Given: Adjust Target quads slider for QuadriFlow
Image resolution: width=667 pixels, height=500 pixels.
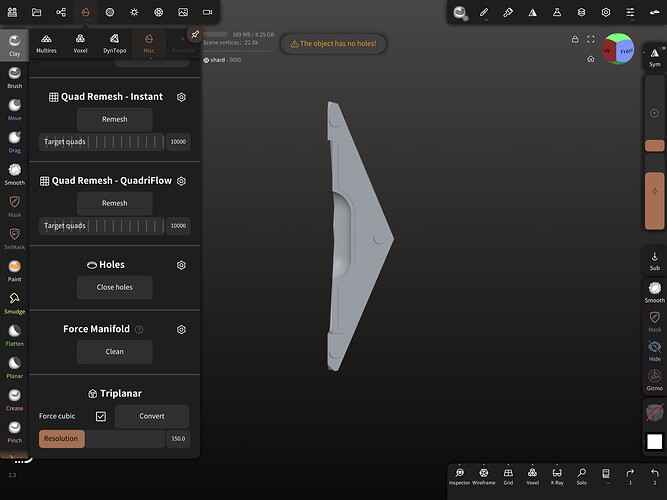Looking at the screenshot, I should point(102,226).
